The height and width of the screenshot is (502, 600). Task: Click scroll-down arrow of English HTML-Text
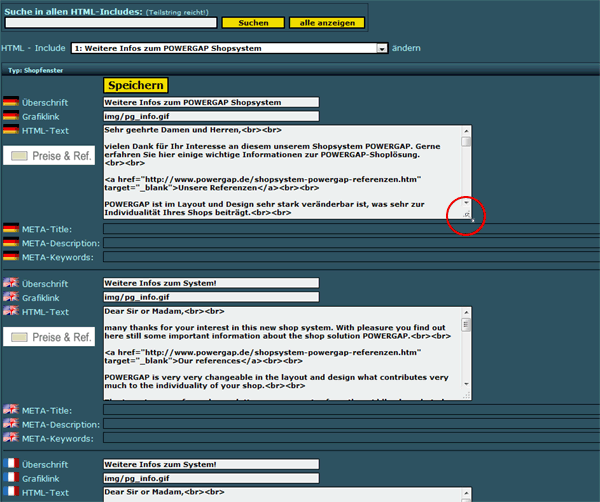[466, 384]
